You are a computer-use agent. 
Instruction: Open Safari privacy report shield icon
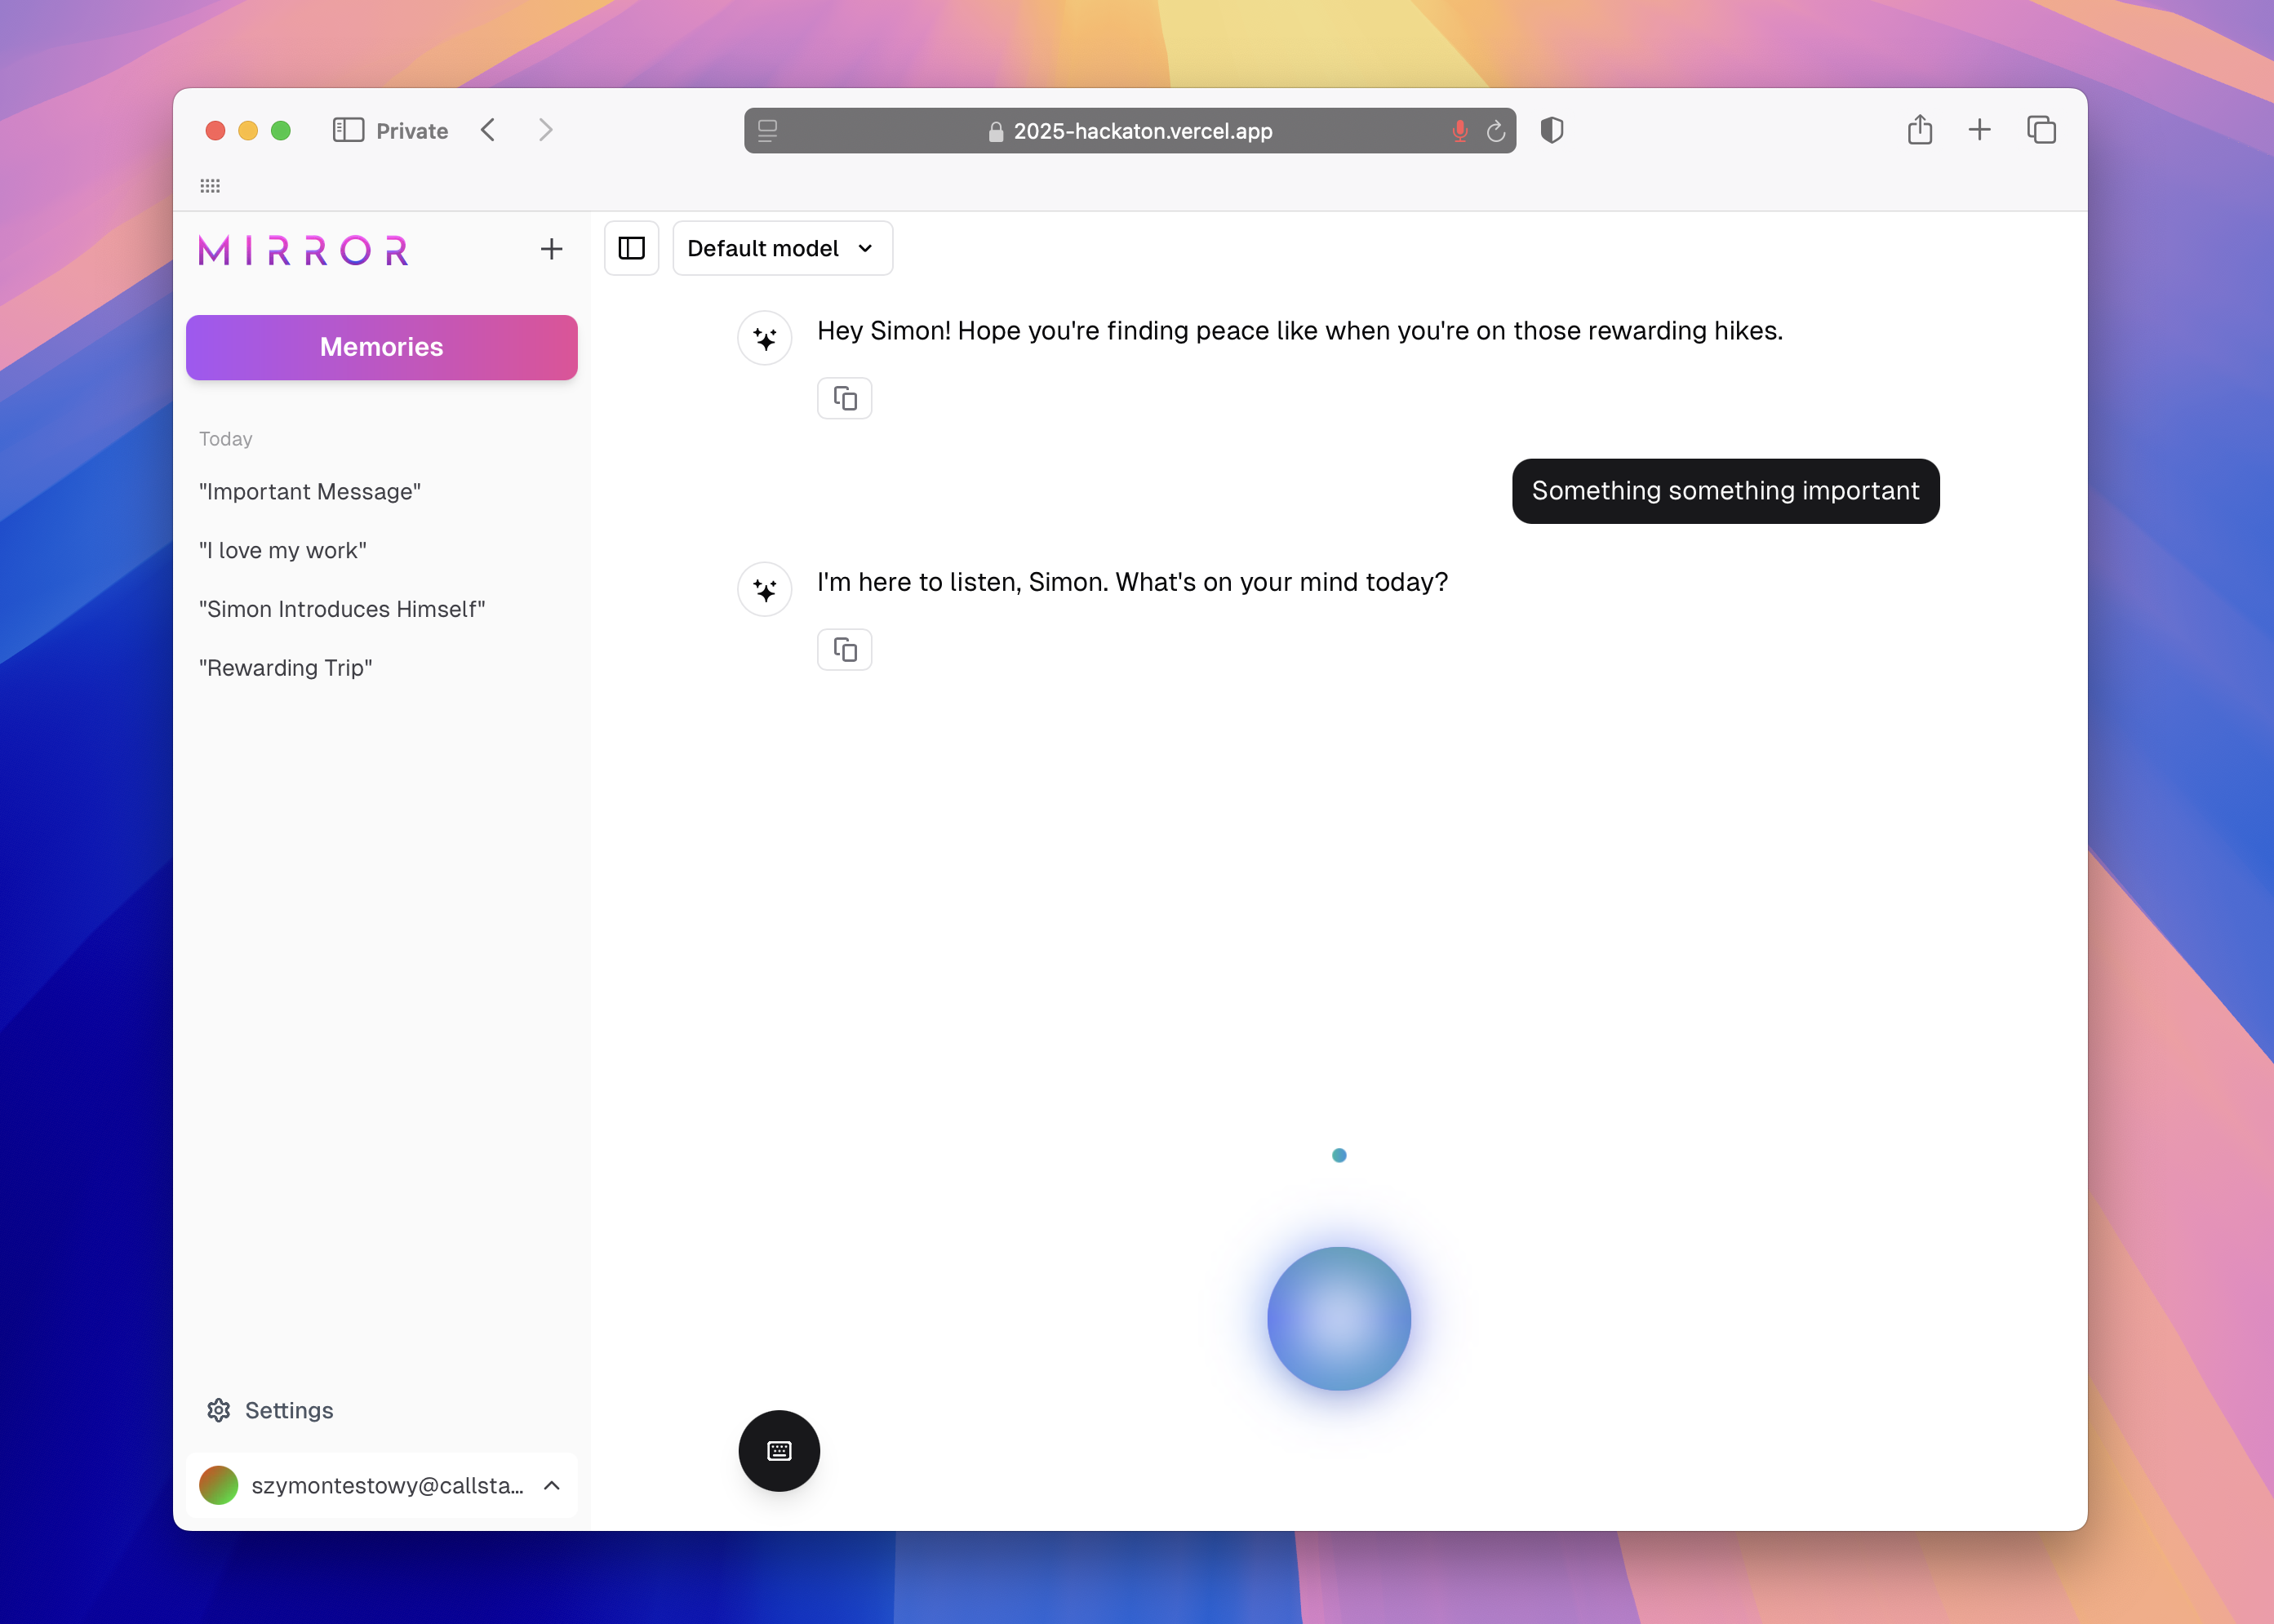click(x=1551, y=130)
